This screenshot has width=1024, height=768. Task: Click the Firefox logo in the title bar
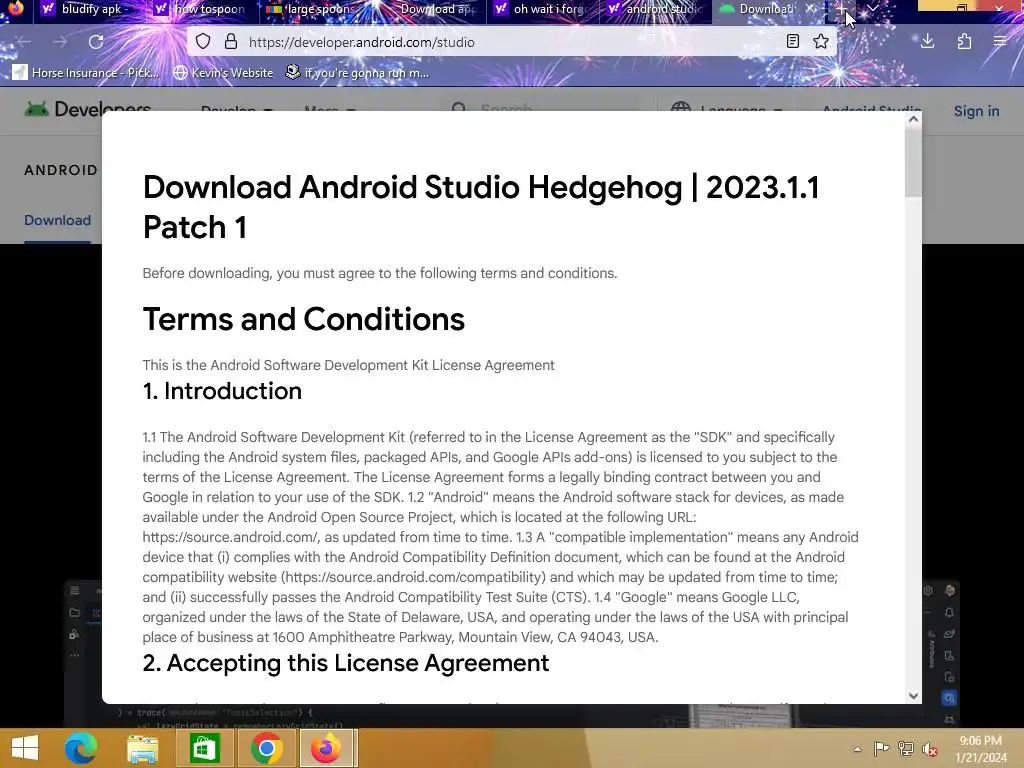coord(15,8)
